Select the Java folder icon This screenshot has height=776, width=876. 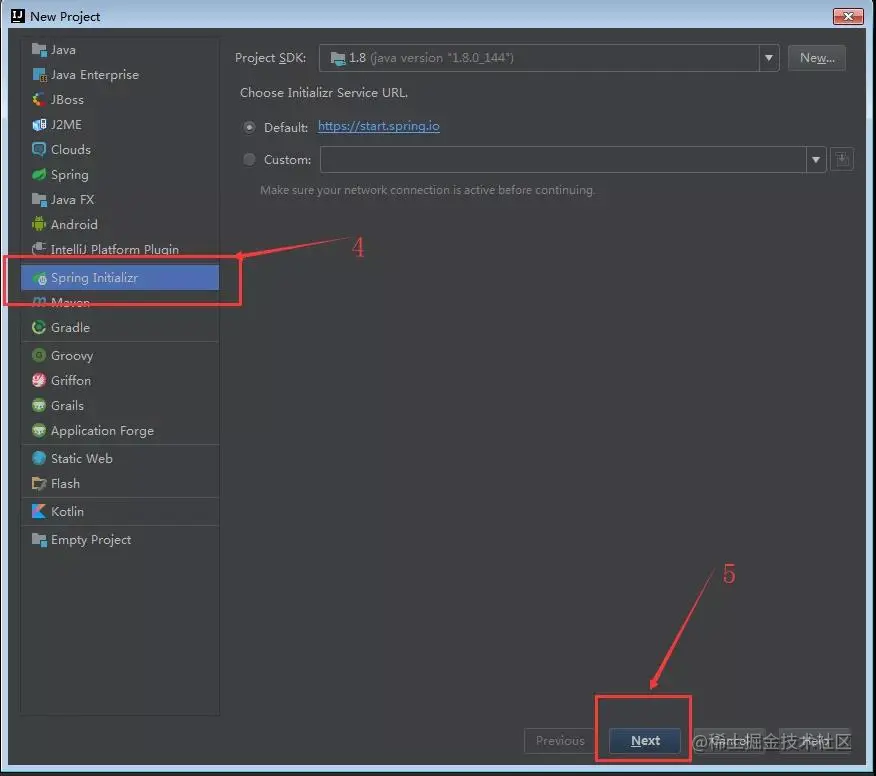tap(39, 50)
